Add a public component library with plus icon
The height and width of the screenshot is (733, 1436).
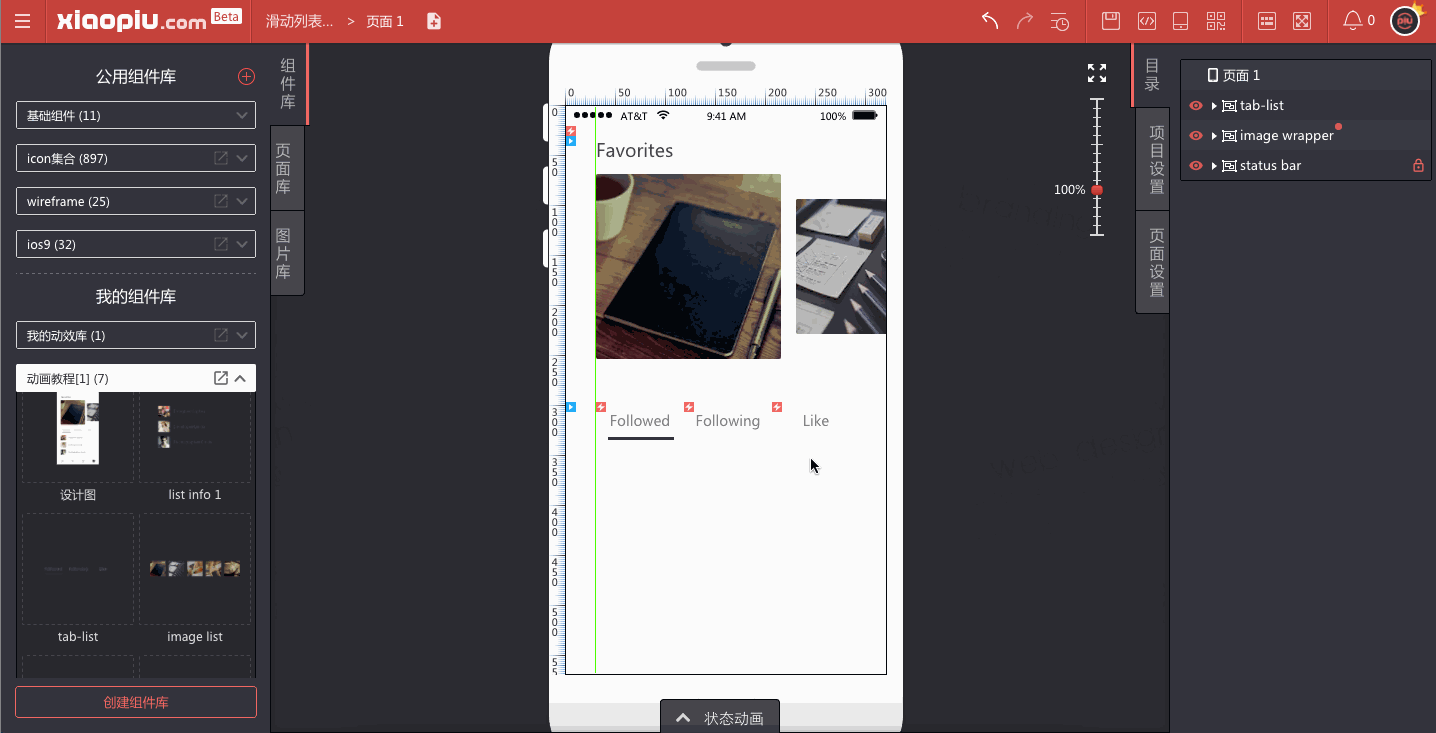246,76
